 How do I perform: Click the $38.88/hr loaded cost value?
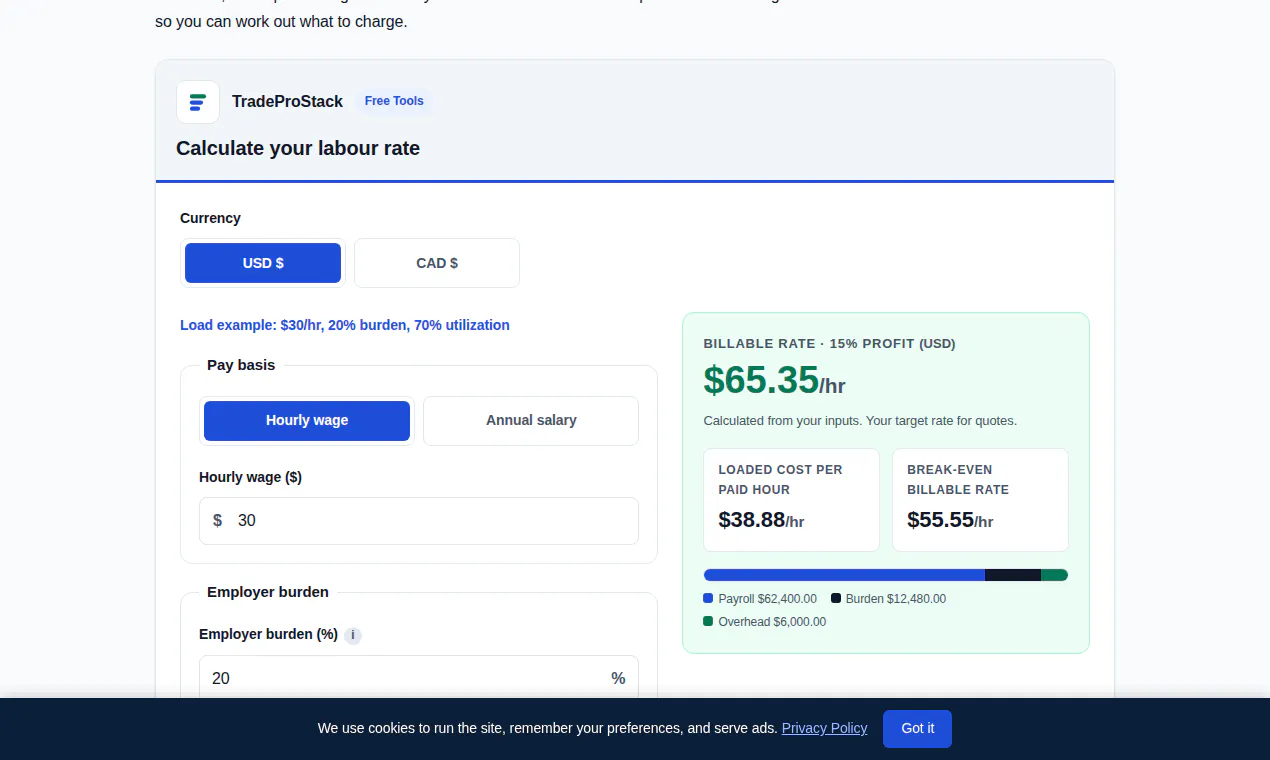point(761,520)
